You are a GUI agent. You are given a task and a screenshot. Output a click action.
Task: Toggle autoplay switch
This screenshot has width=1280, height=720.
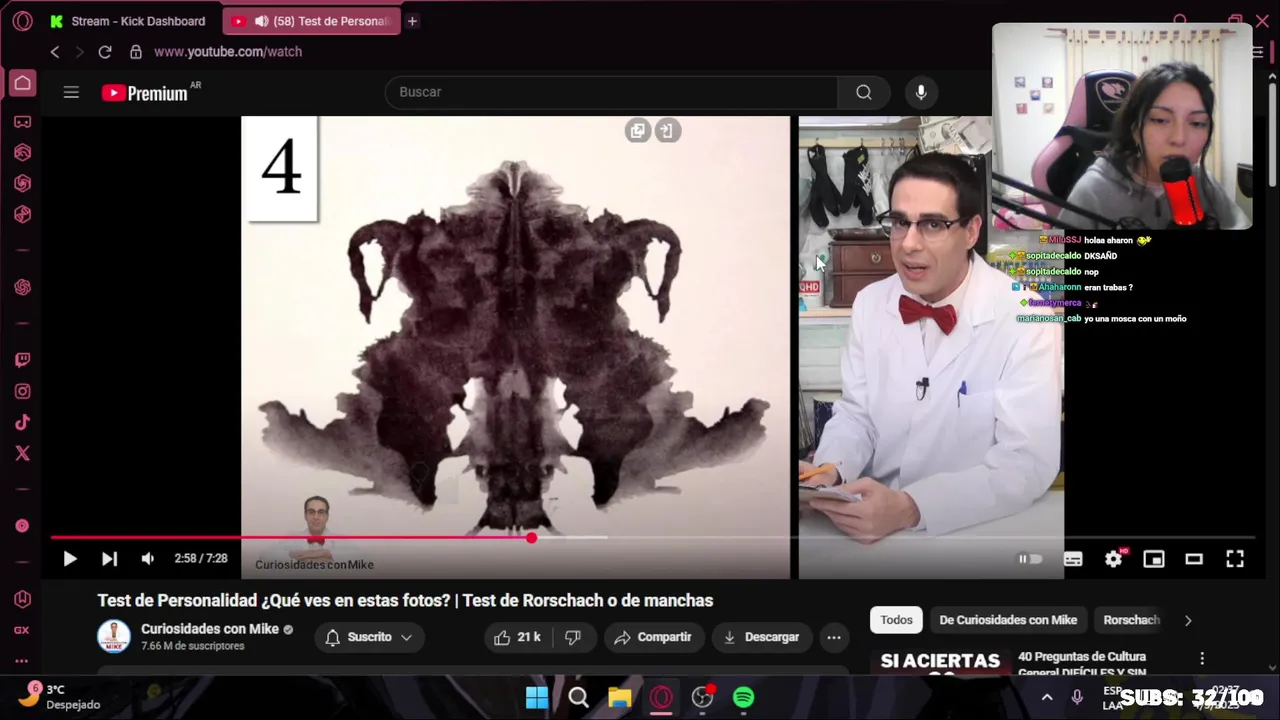coord(1030,559)
